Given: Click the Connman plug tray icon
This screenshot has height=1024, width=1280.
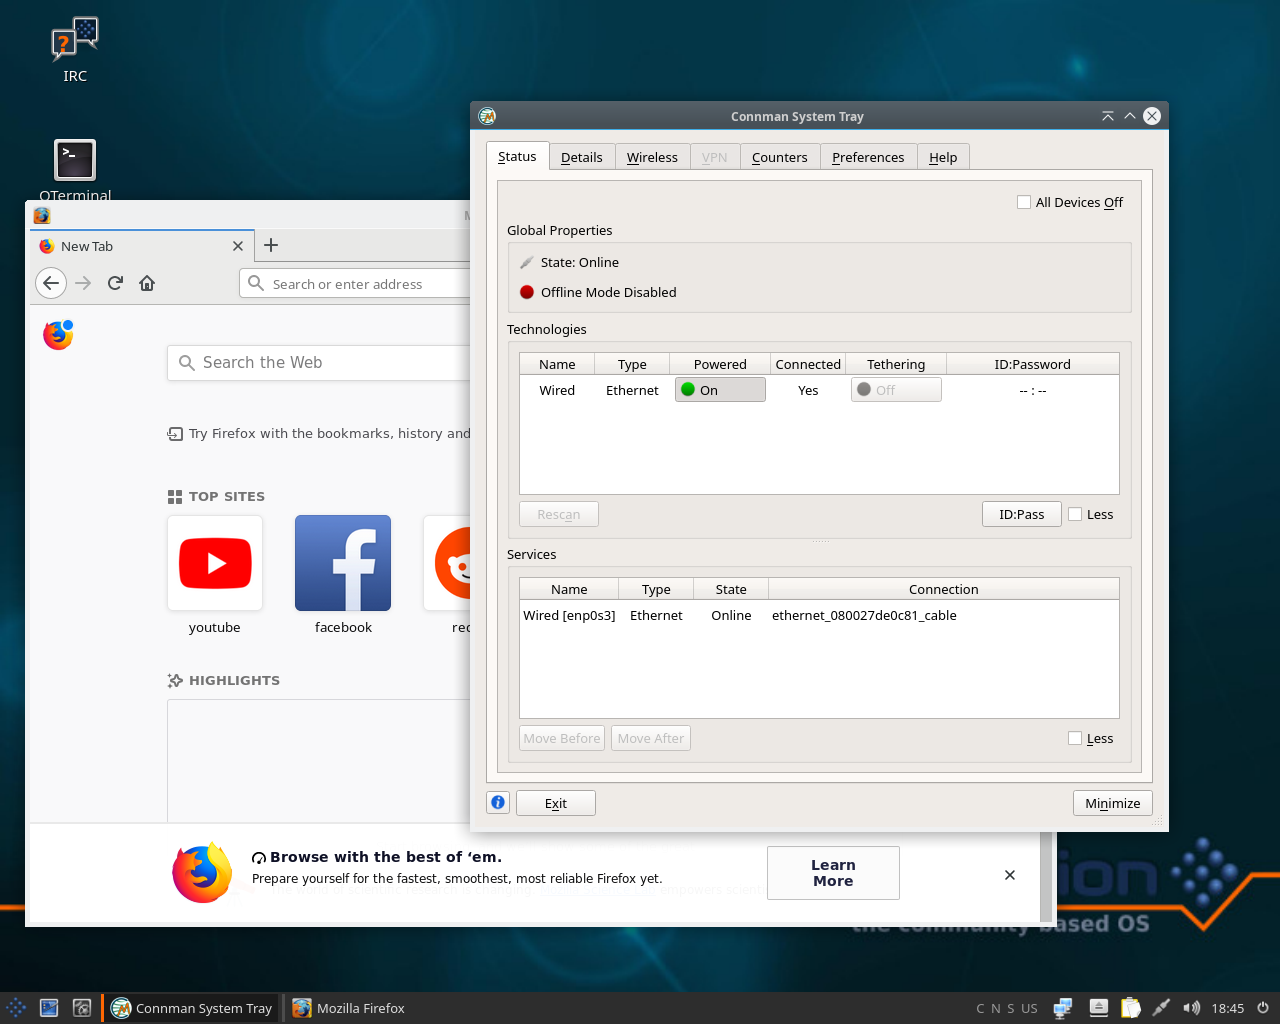Looking at the screenshot, I should click(1161, 1008).
